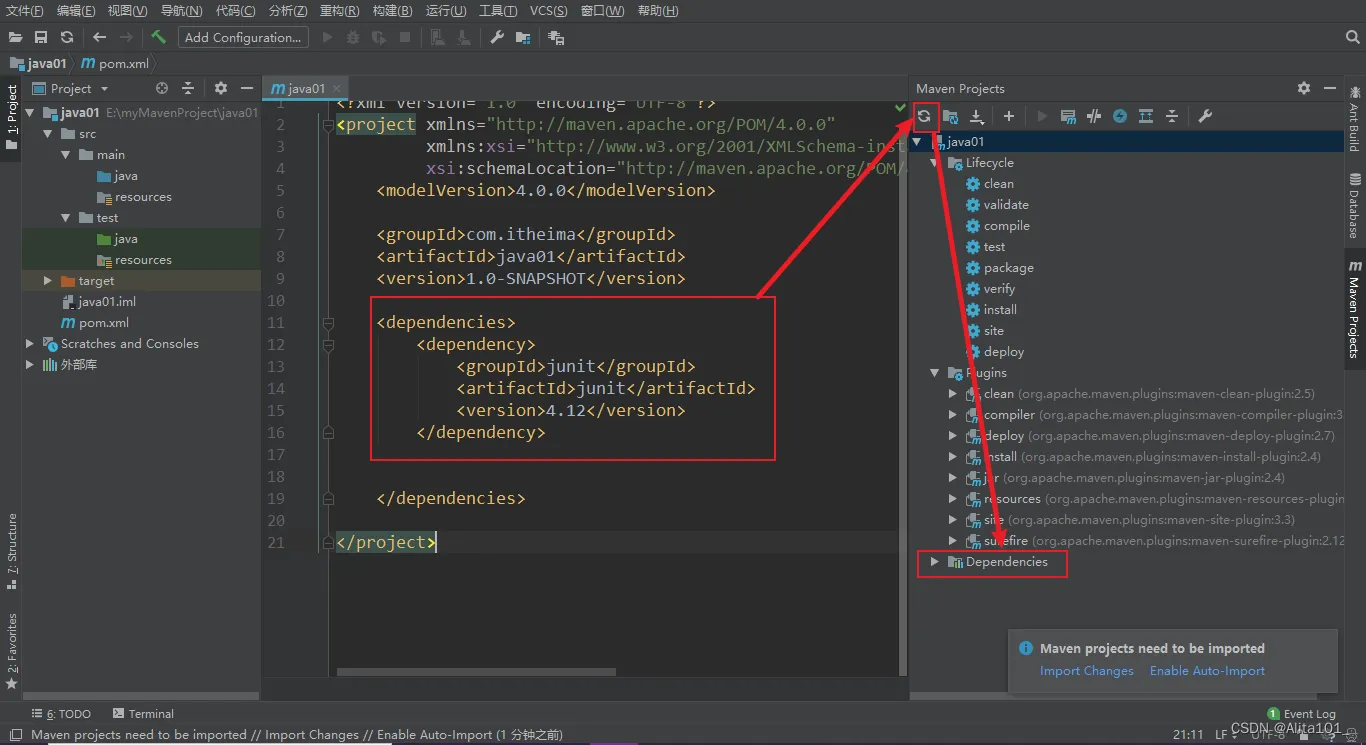Viewport: 1366px width, 745px height.
Task: Click Execute Maven Goal icon
Action: pyautogui.click(x=1068, y=116)
